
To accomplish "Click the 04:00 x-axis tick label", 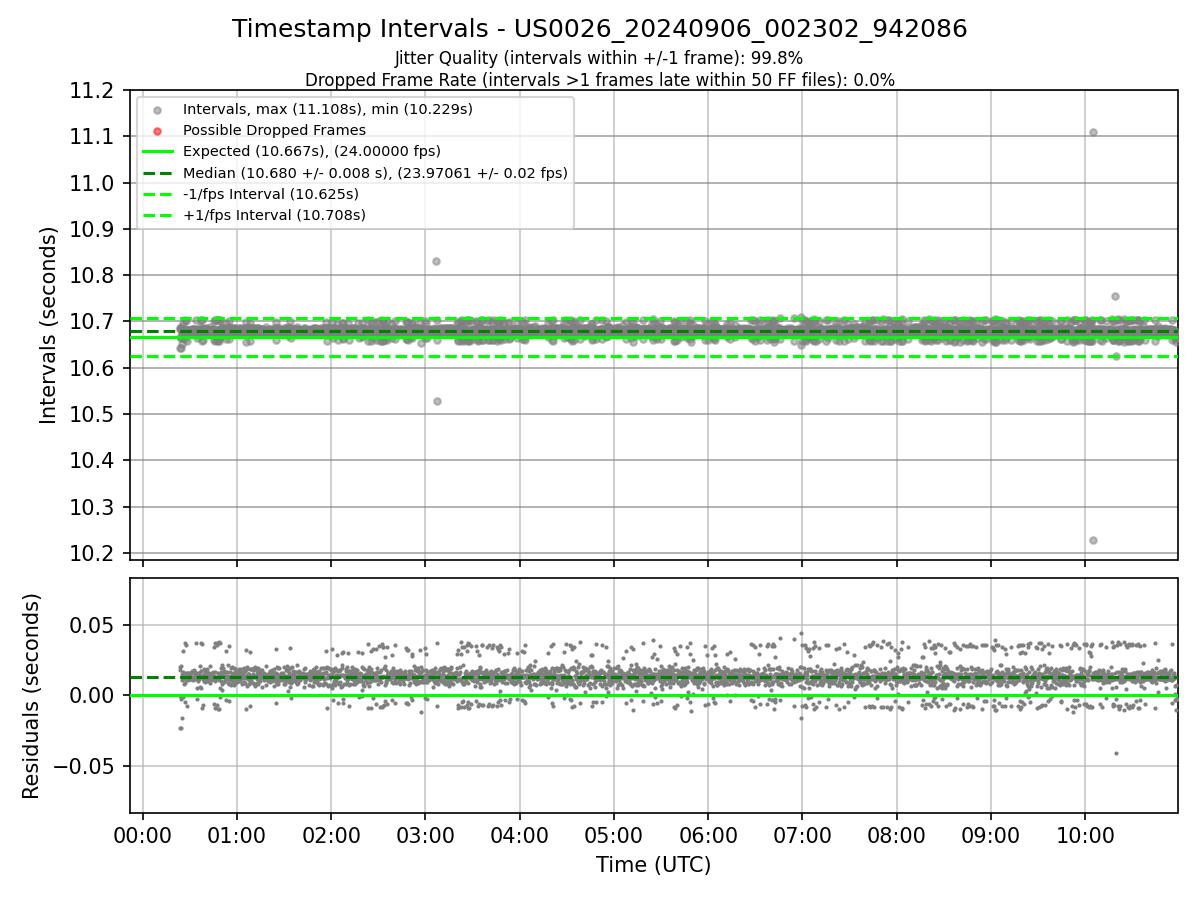I will [x=519, y=835].
